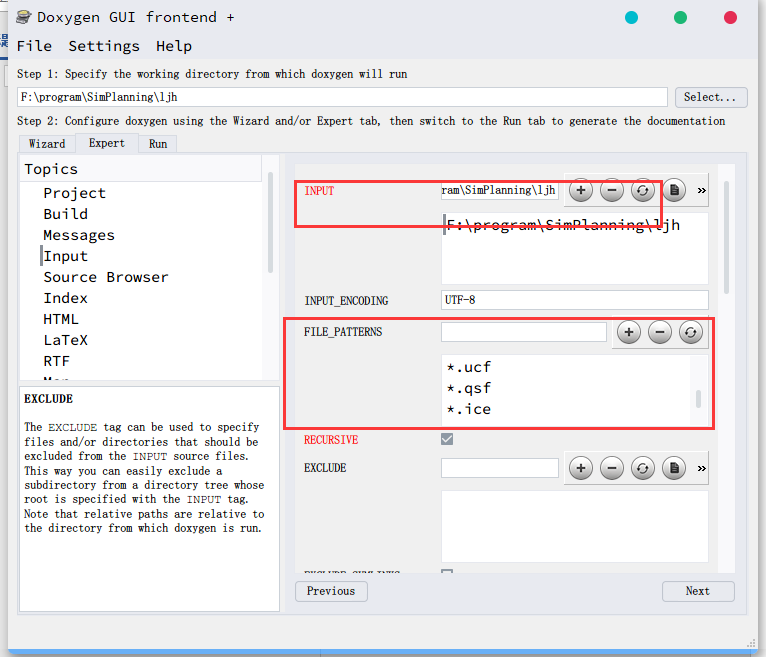766x657 pixels.
Task: Expand EXCLUDE toolbar overflow chevron
Action: [702, 468]
